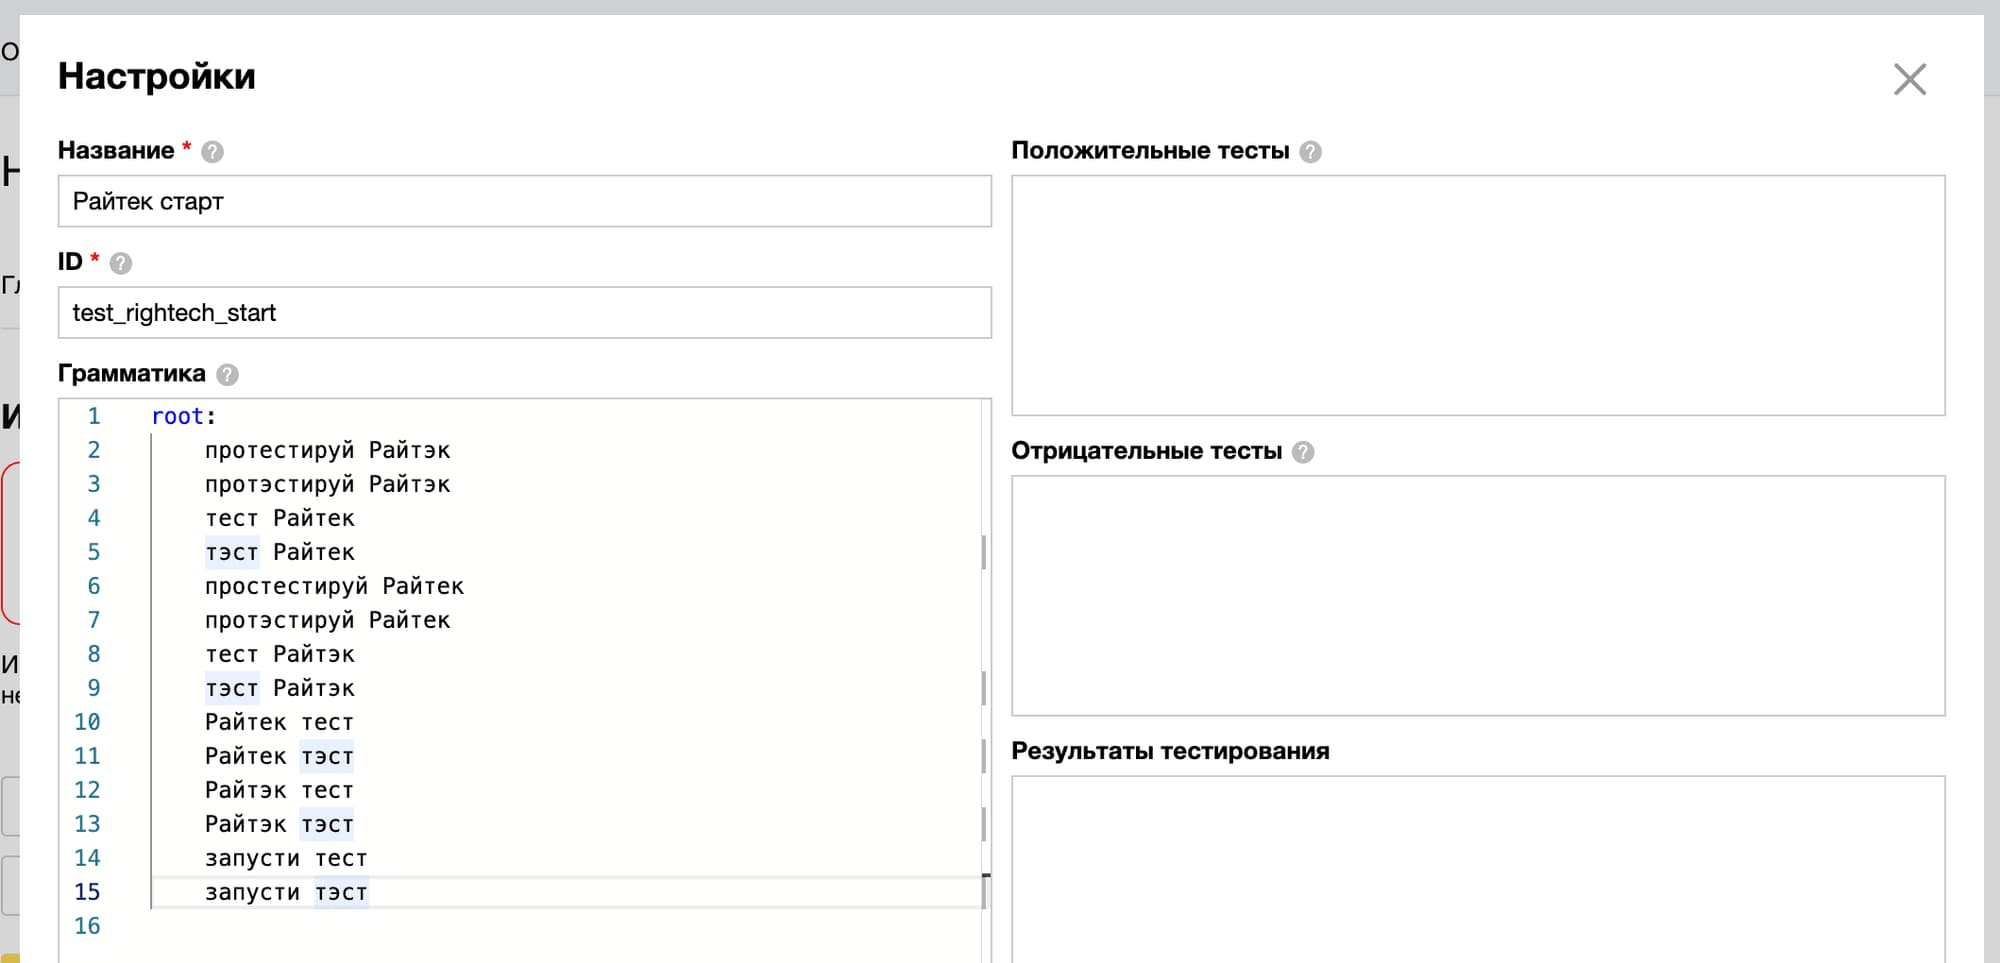The width and height of the screenshot is (2000, 963).
Task: Click help icon for Отрицательные тесты
Action: (x=1302, y=452)
